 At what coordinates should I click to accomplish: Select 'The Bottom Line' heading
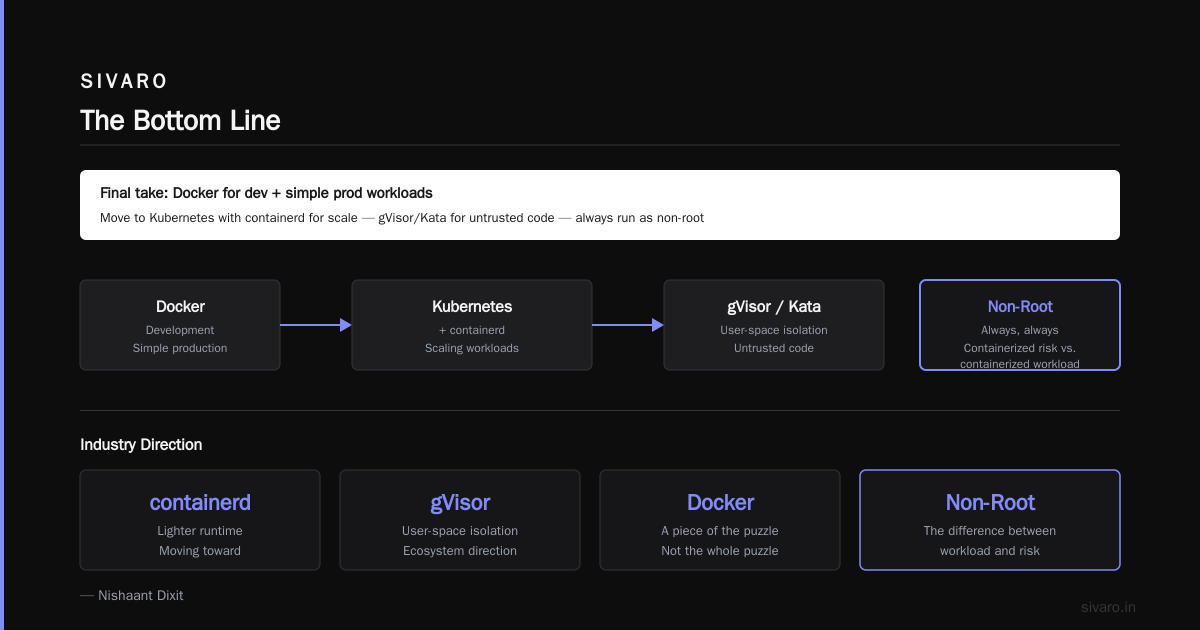pyautogui.click(x=180, y=121)
